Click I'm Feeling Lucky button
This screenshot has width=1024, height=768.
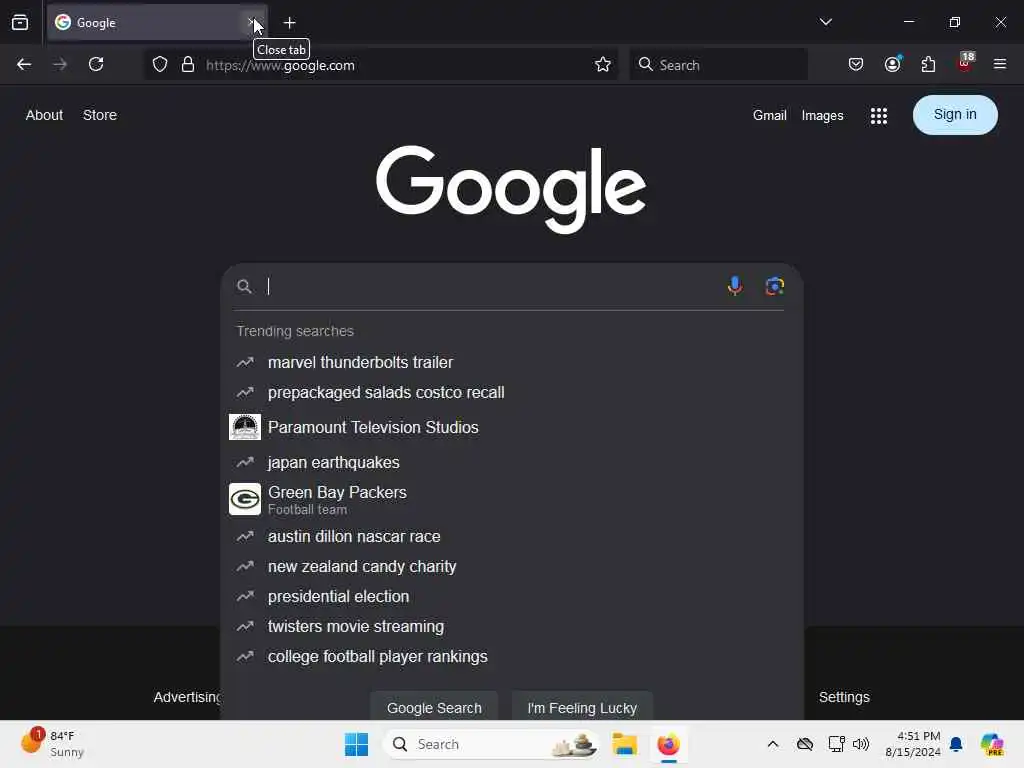click(582, 707)
